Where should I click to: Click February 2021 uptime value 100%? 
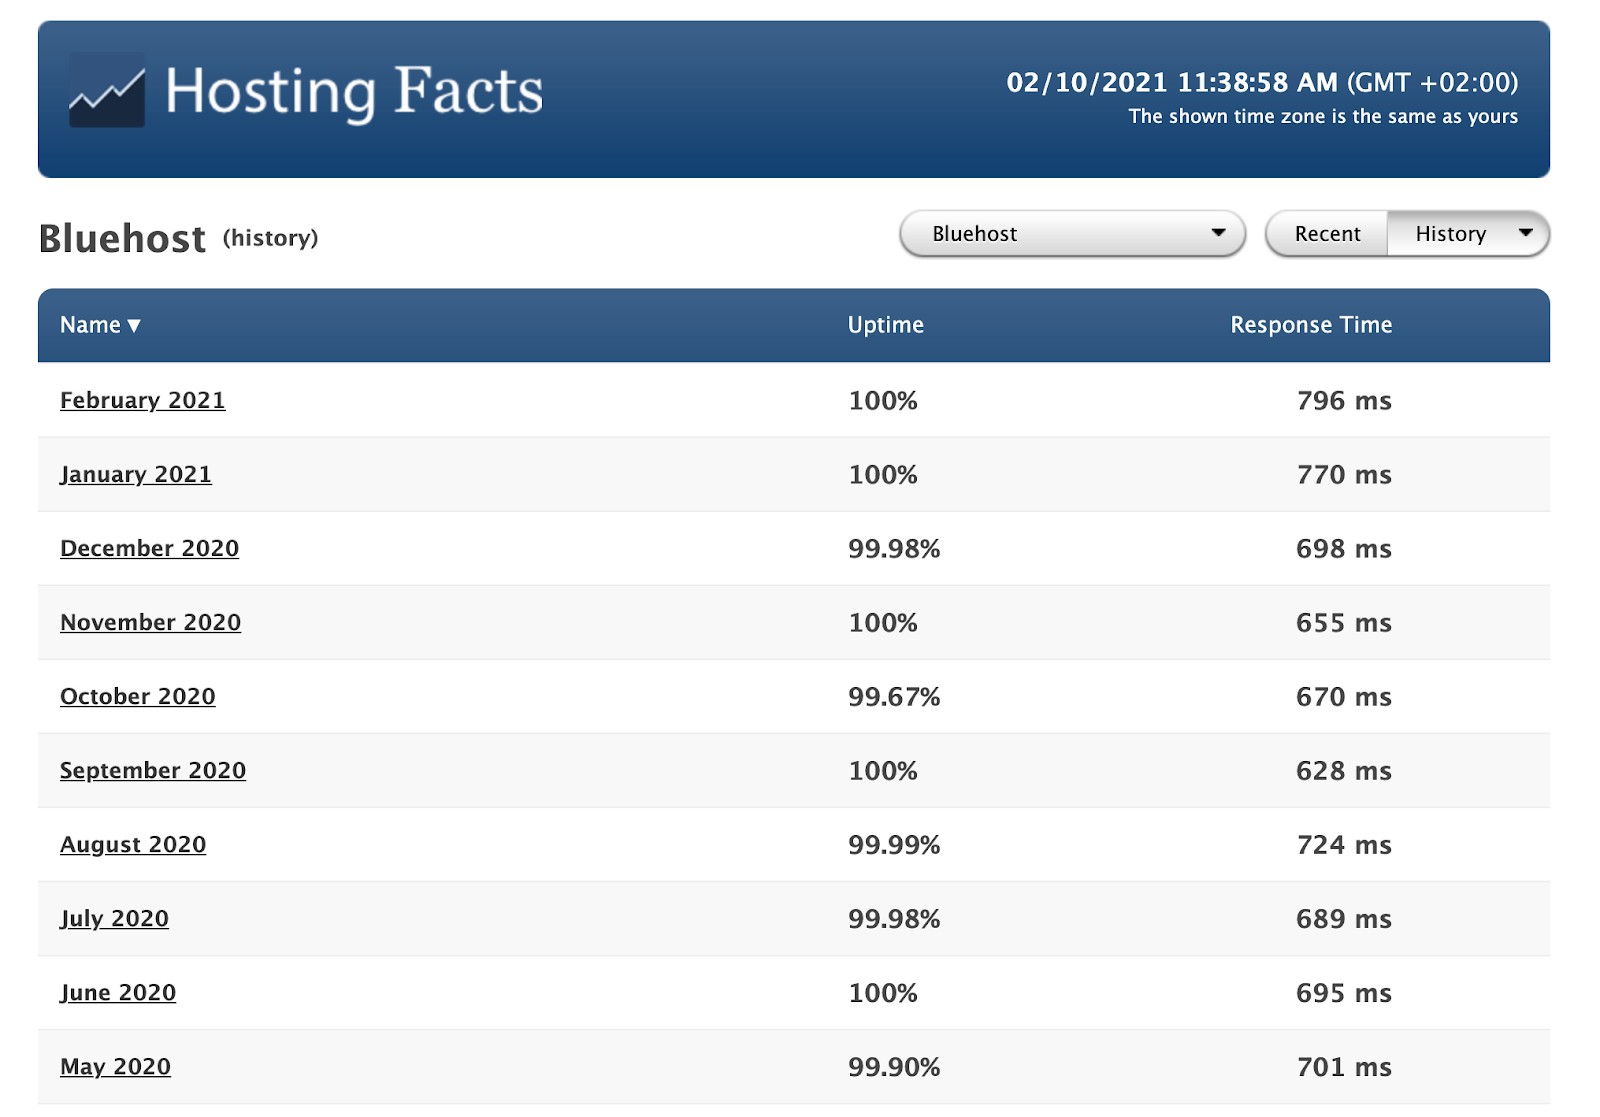tap(883, 400)
